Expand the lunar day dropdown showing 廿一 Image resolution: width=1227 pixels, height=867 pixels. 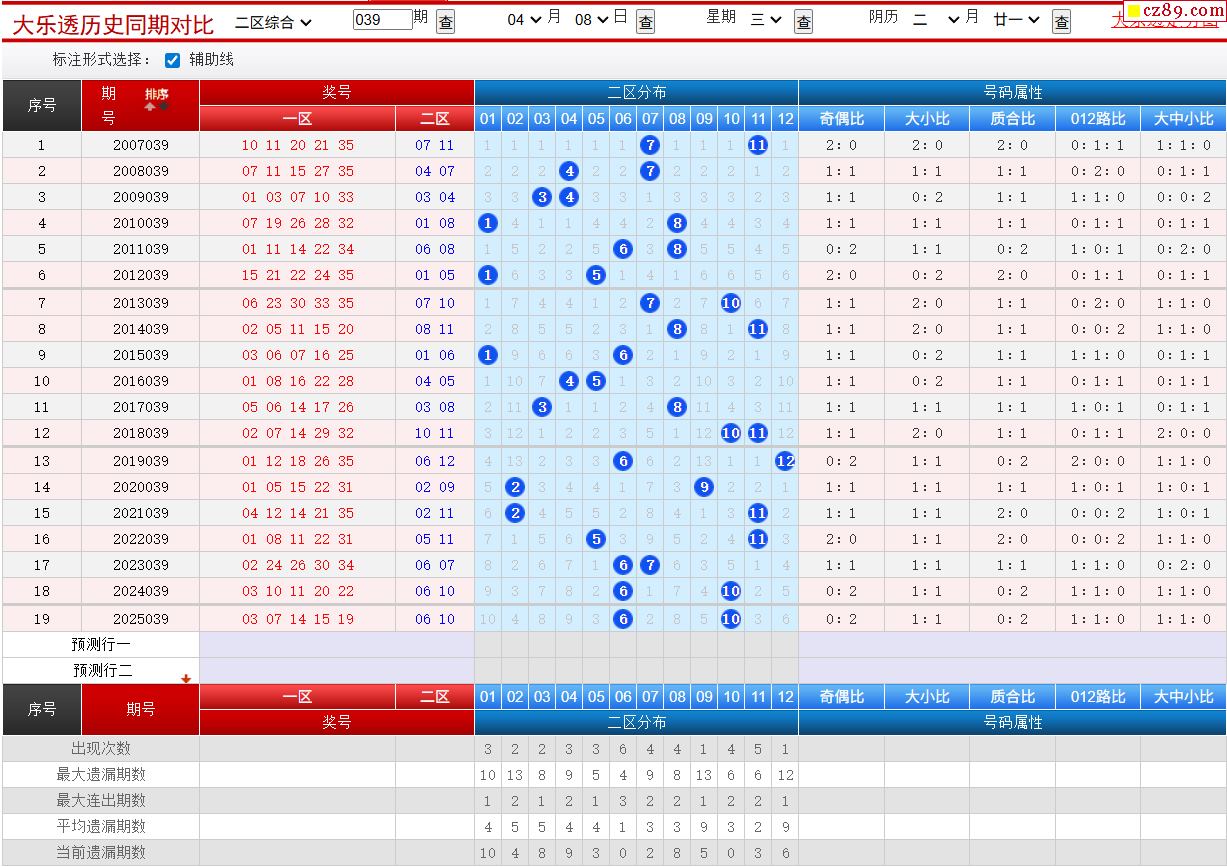click(x=1016, y=20)
